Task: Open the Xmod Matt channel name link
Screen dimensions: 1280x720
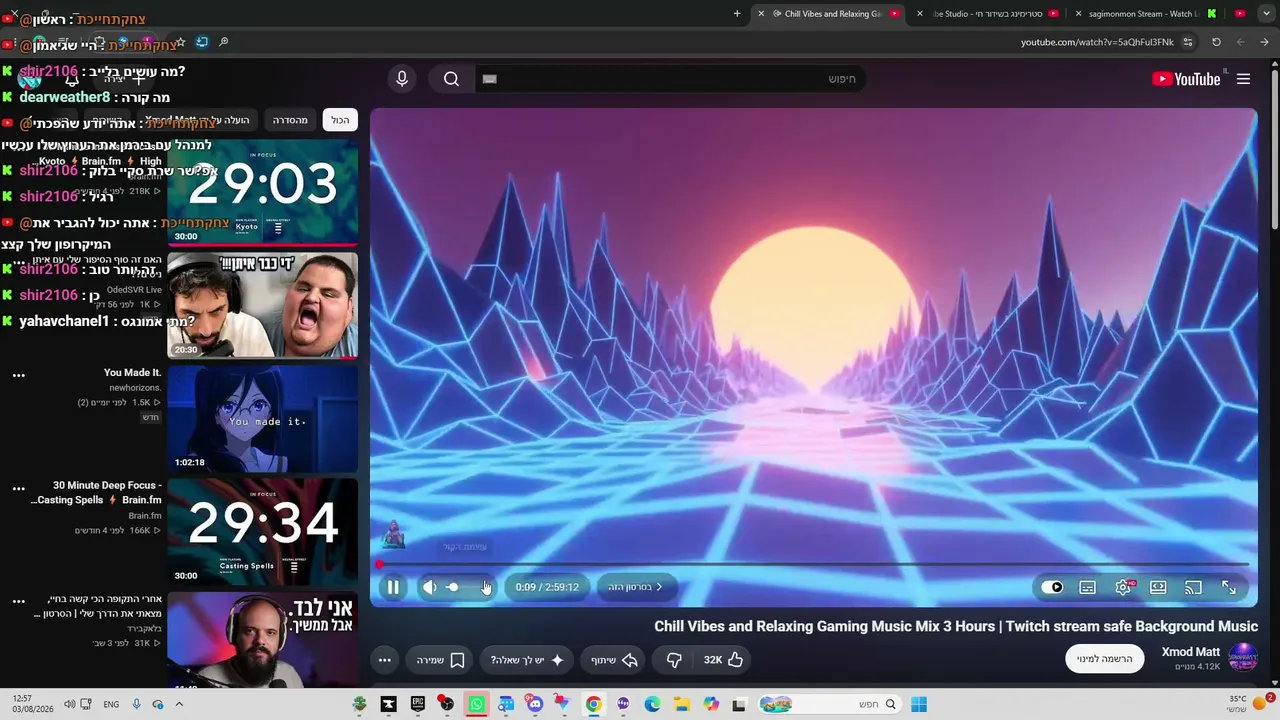Action: pos(1191,652)
